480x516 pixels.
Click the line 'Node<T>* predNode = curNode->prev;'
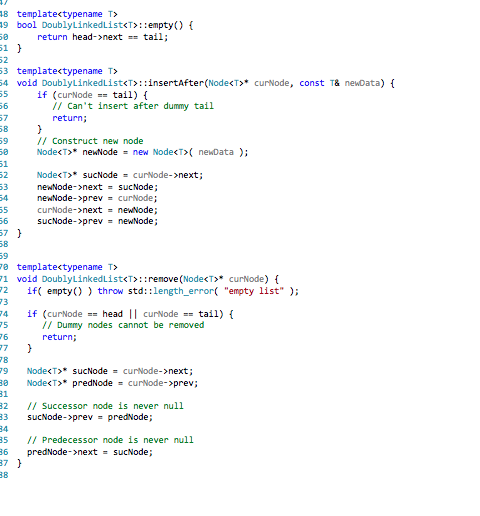coord(112,383)
